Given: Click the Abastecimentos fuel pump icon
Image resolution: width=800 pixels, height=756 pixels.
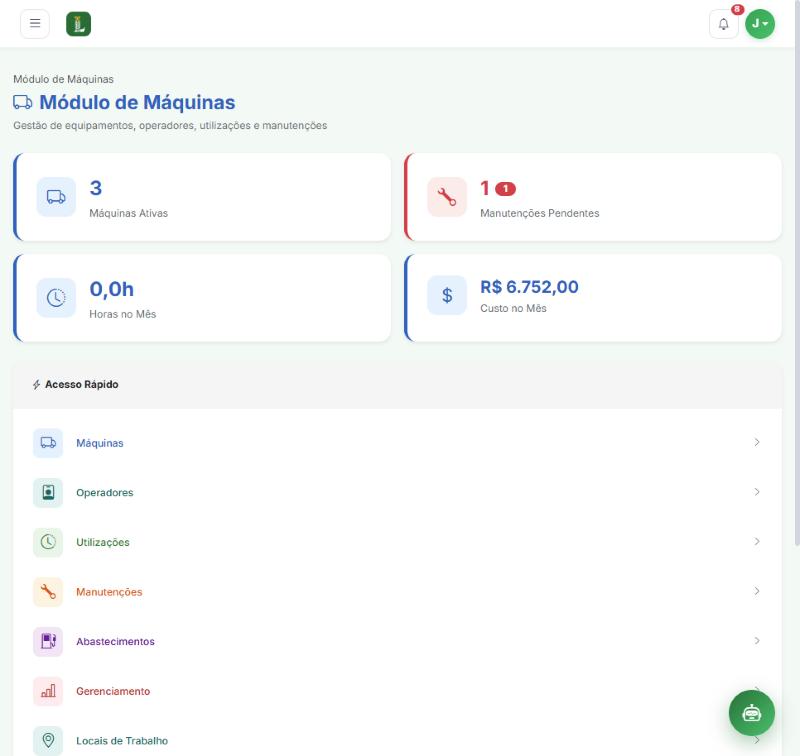Looking at the screenshot, I should 48,641.
